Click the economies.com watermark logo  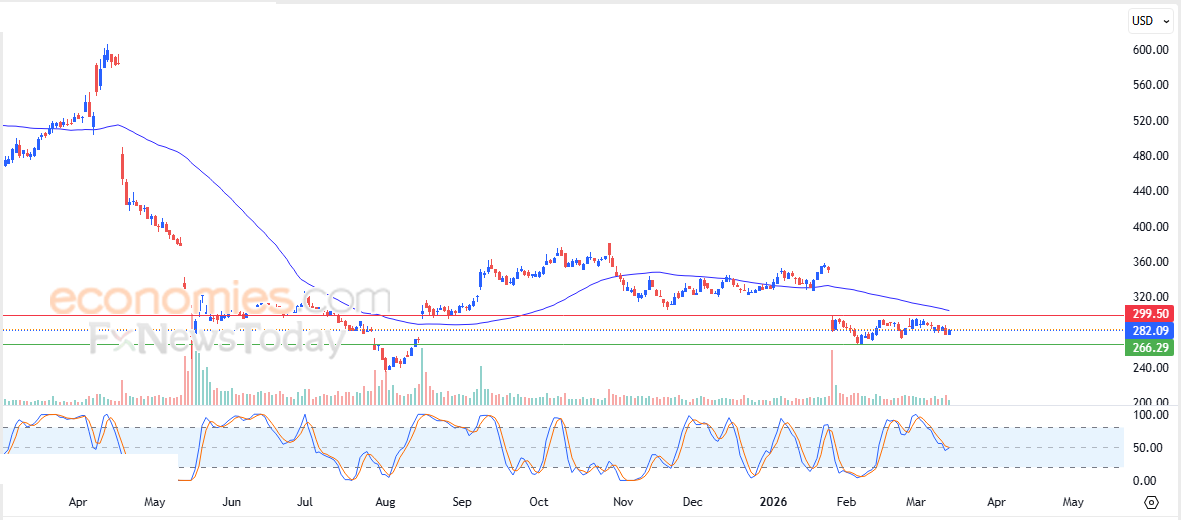click(x=220, y=299)
